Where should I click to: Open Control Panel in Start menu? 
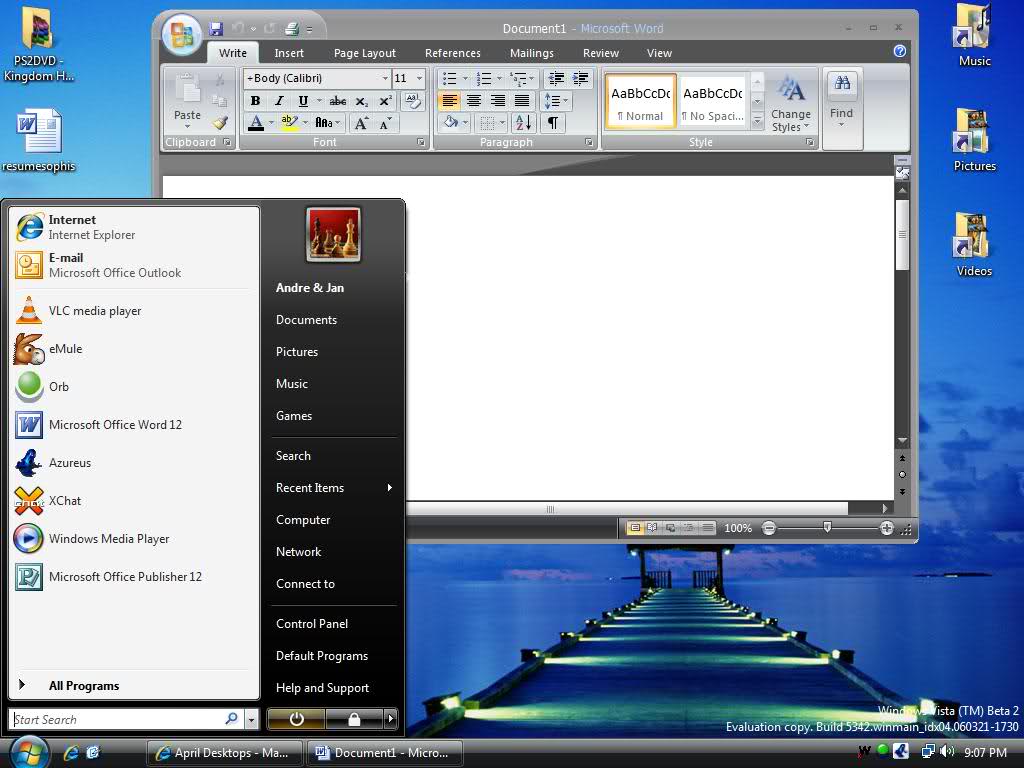pyautogui.click(x=312, y=624)
